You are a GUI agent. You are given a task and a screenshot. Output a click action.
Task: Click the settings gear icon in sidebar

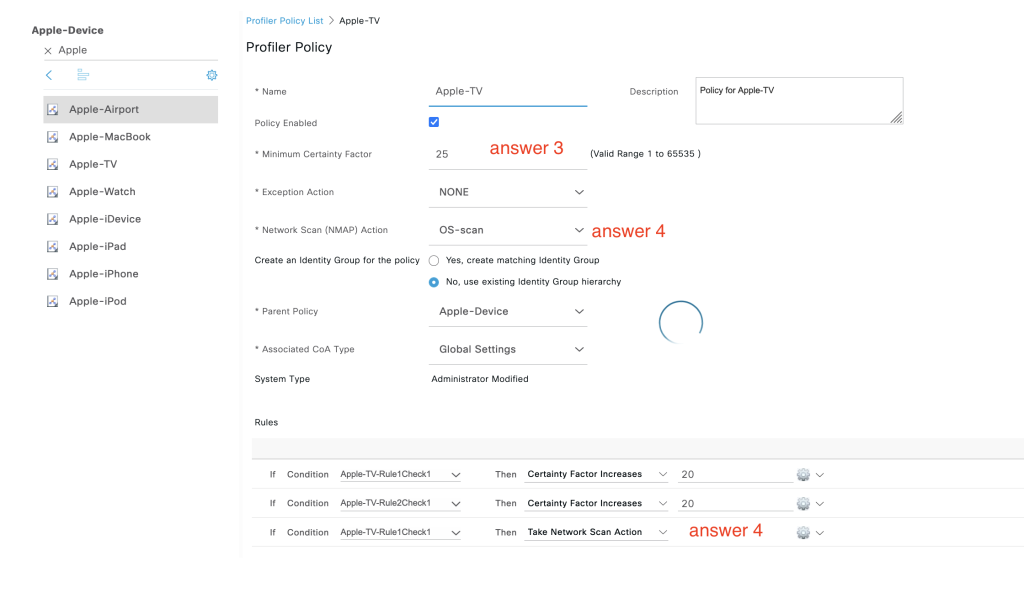(x=211, y=75)
